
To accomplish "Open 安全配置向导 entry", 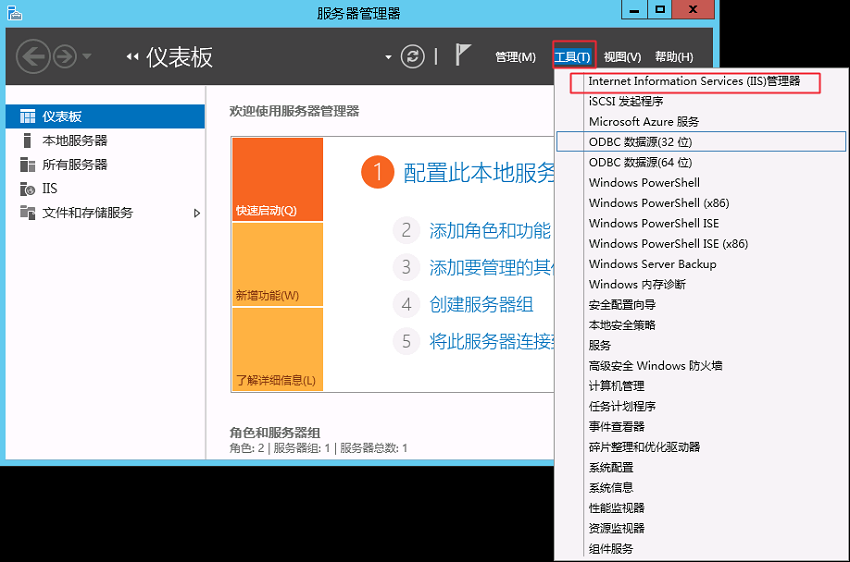I will tap(622, 305).
